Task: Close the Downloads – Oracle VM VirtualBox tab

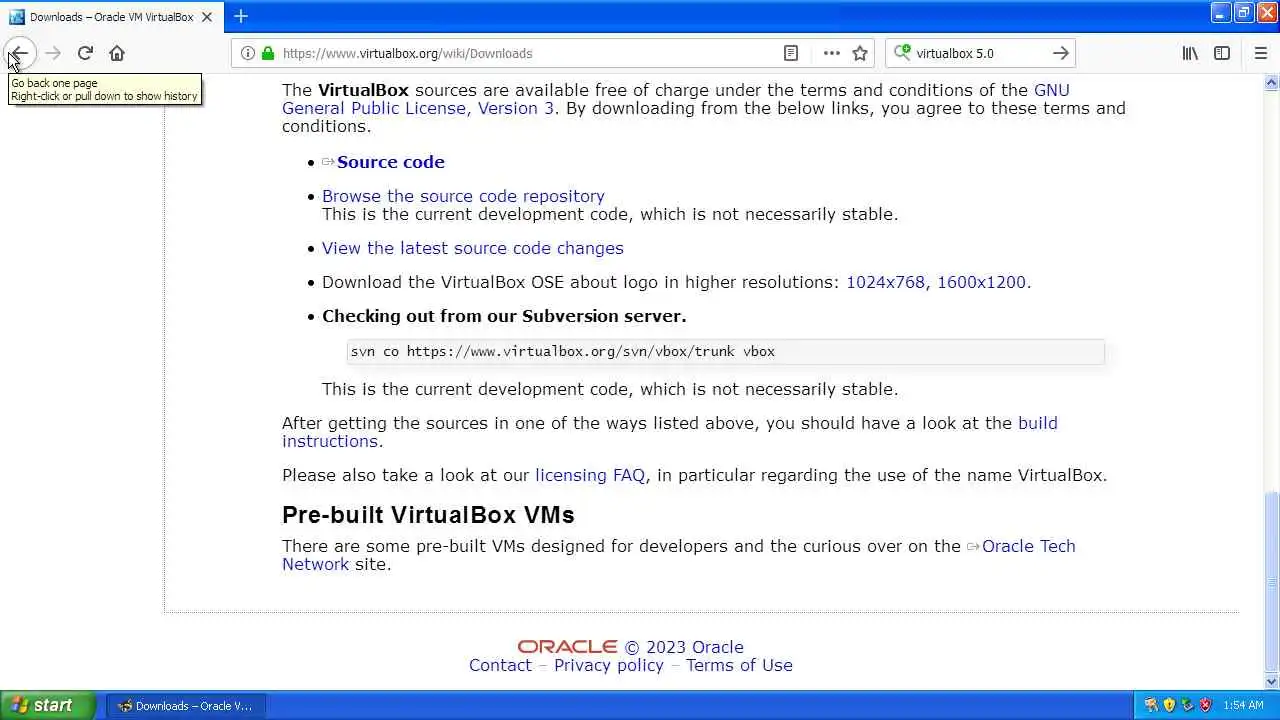Action: [x=207, y=17]
